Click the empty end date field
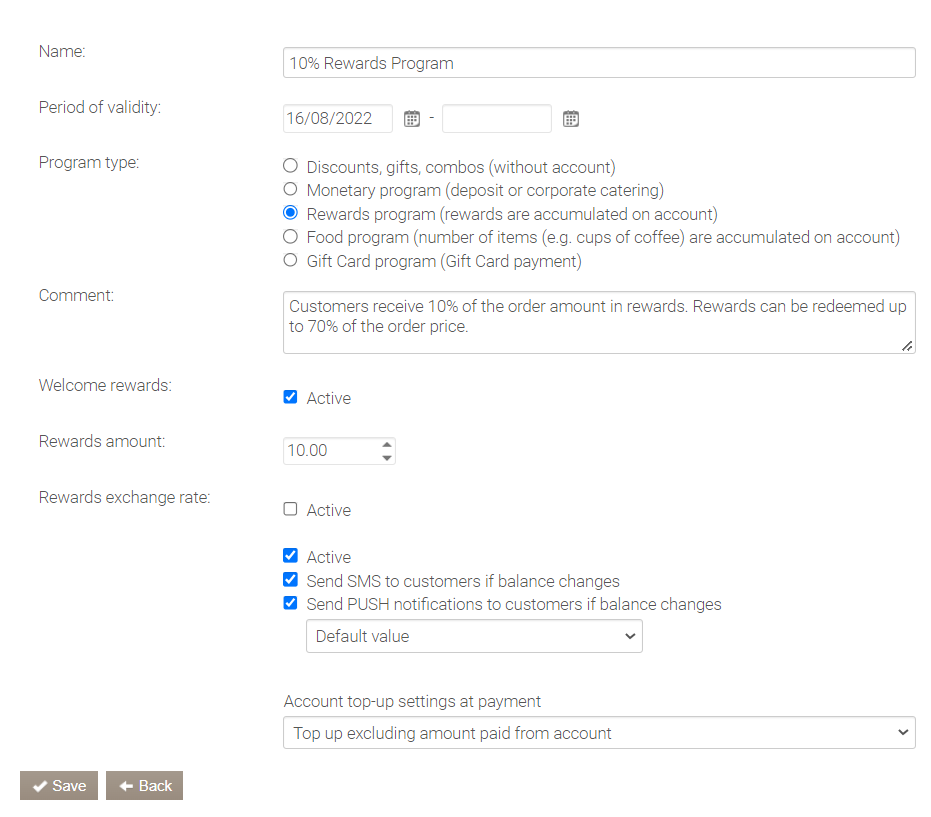The image size is (931, 817). point(496,119)
